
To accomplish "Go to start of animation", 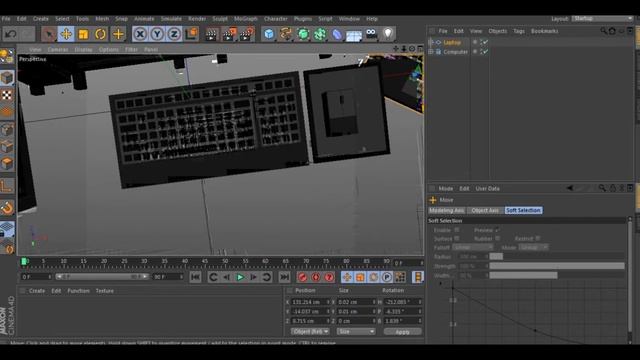I will (196, 277).
